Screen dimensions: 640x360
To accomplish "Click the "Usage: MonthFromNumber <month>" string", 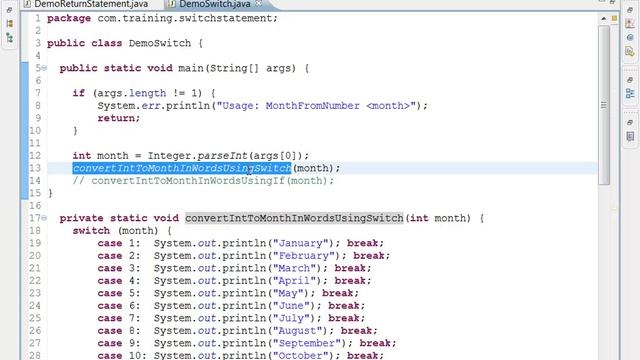I will pyautogui.click(x=316, y=106).
